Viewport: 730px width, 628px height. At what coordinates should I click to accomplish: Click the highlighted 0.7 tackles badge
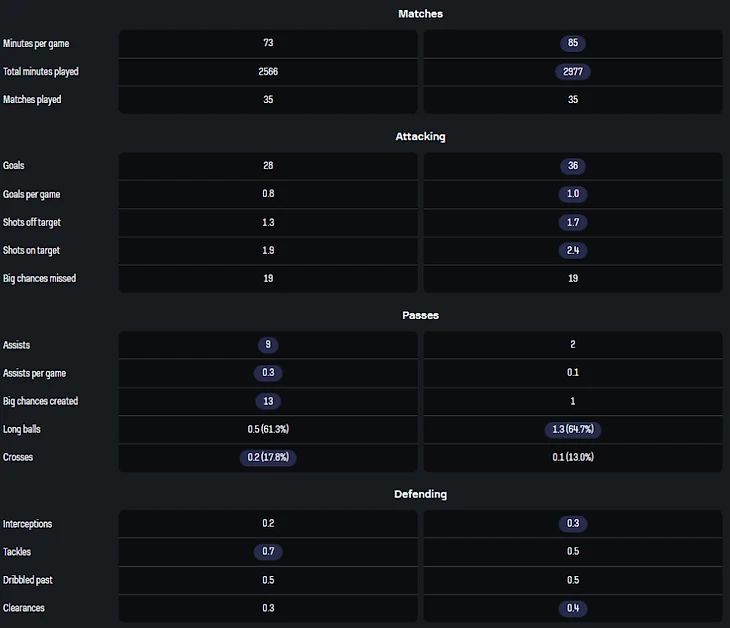tap(267, 552)
